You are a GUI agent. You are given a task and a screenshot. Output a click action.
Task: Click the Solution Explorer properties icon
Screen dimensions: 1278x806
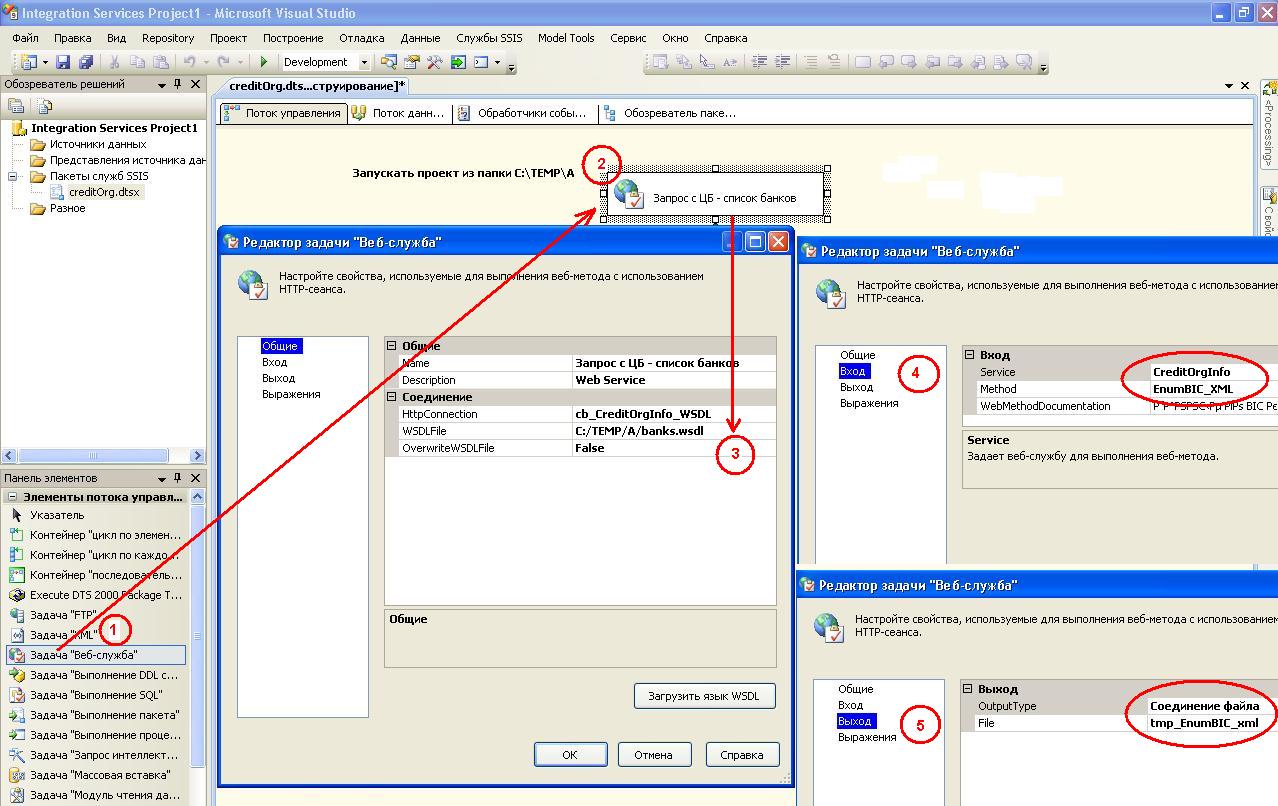coord(16,105)
